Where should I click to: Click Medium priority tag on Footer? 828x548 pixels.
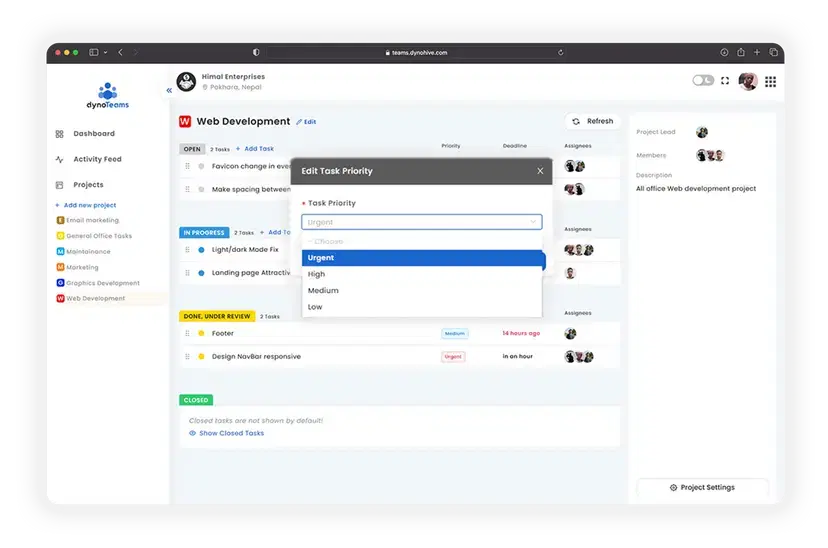pos(455,334)
